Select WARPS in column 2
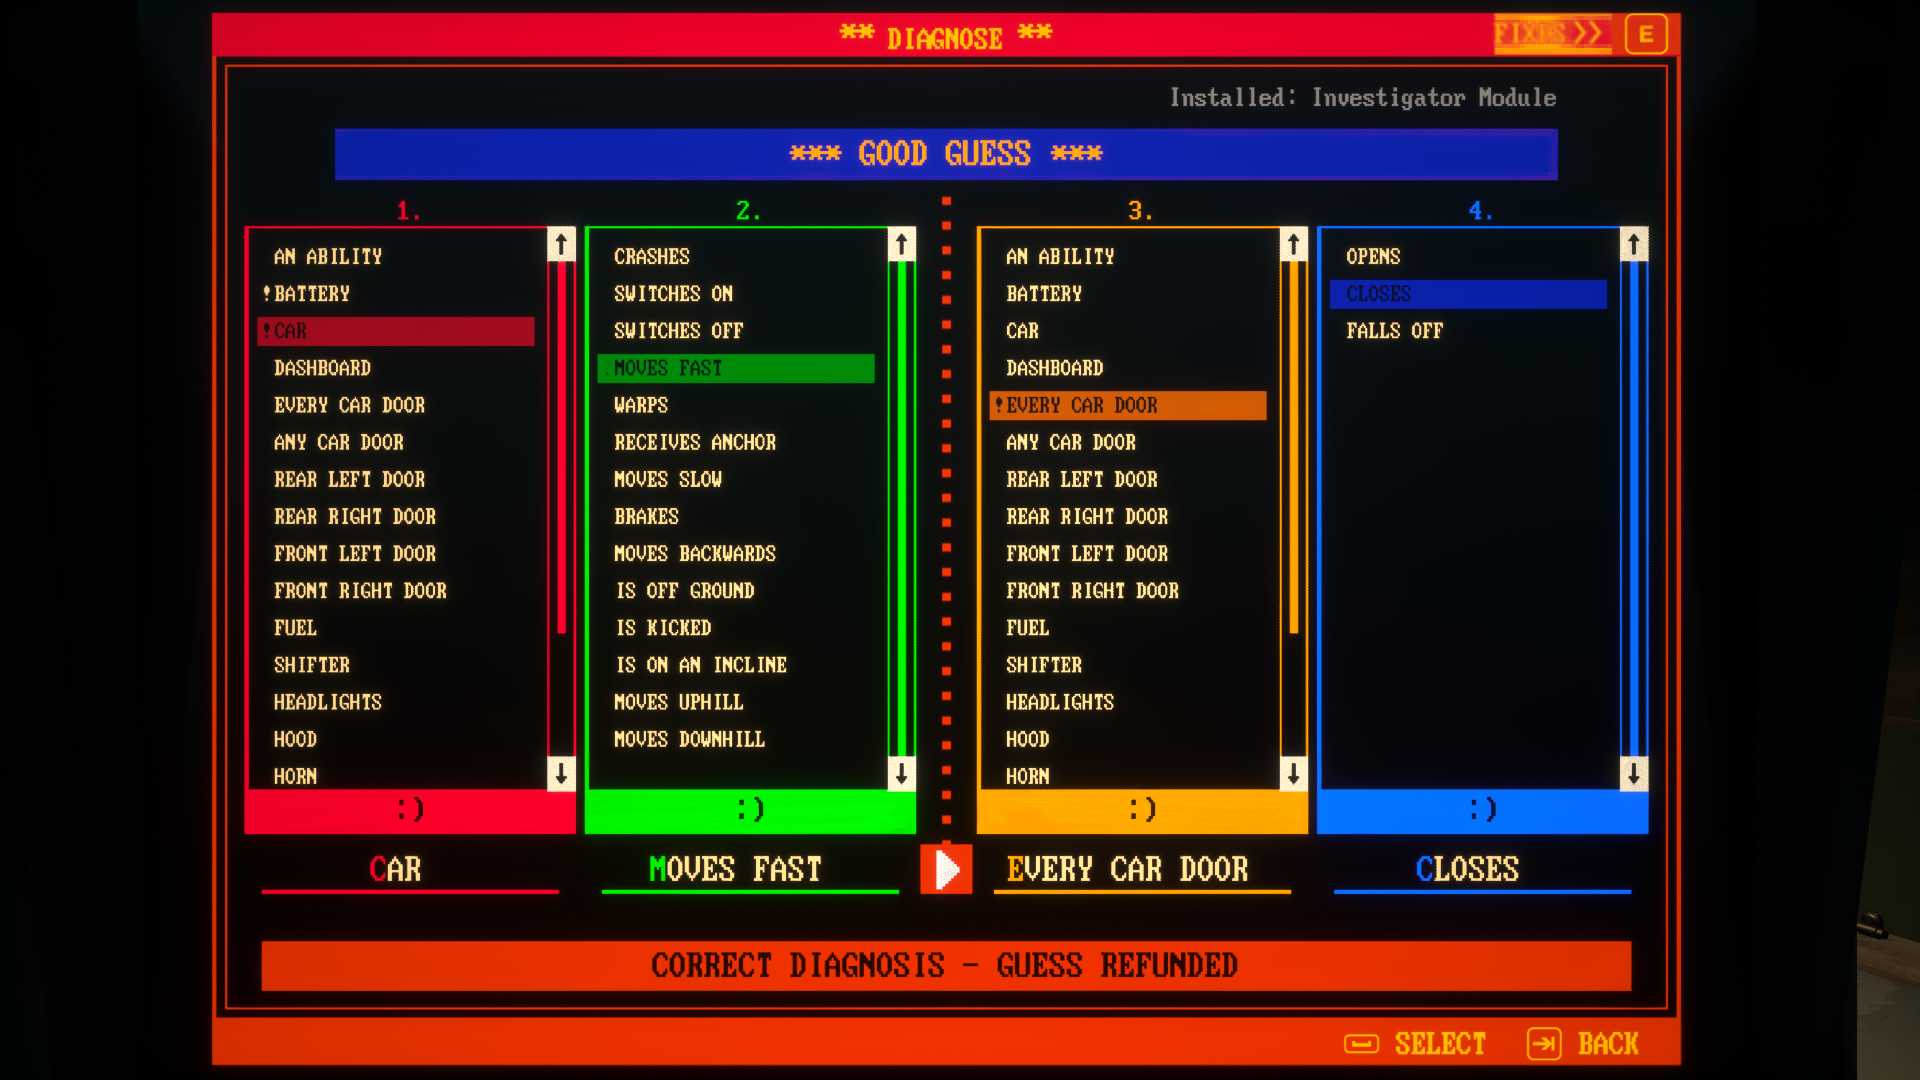This screenshot has width=1920, height=1080. [641, 405]
